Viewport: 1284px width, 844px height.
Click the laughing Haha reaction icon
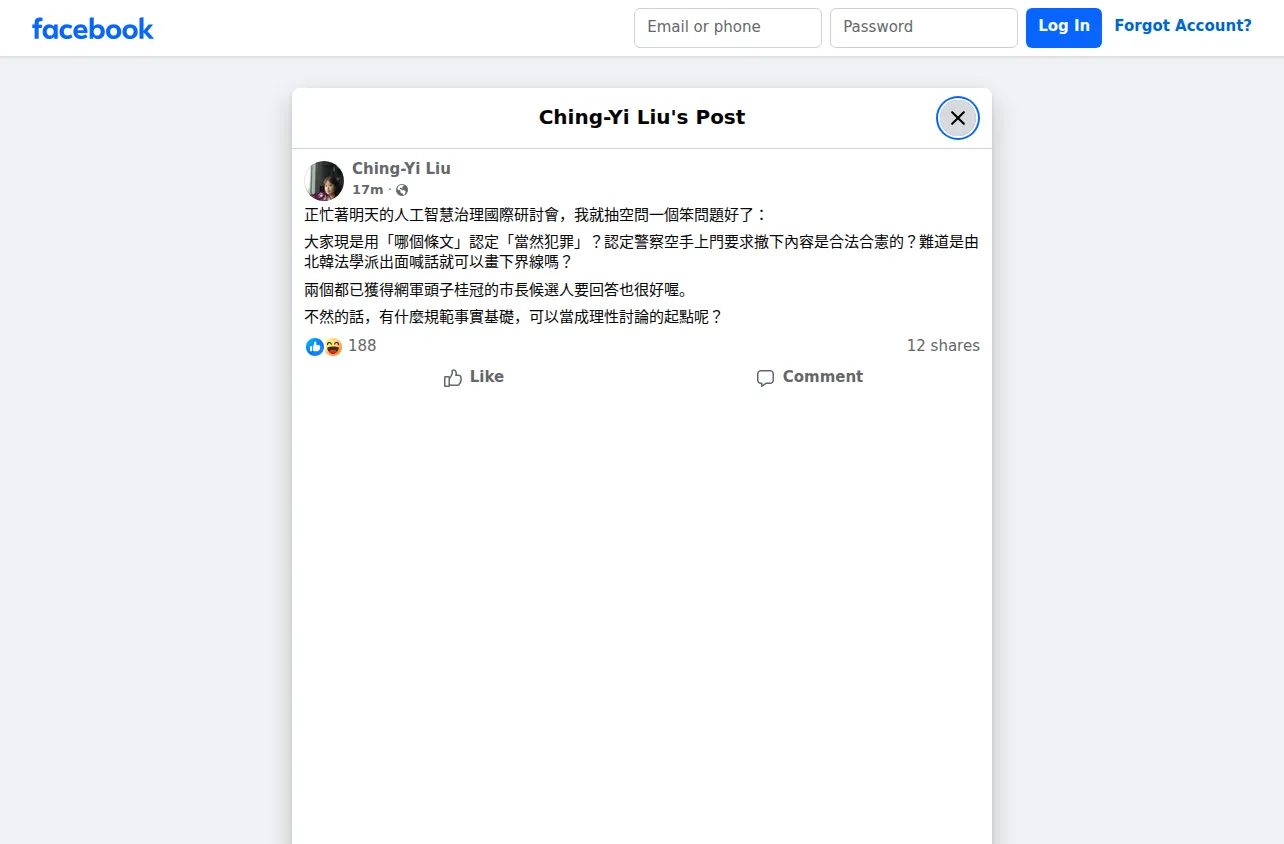[x=333, y=347]
